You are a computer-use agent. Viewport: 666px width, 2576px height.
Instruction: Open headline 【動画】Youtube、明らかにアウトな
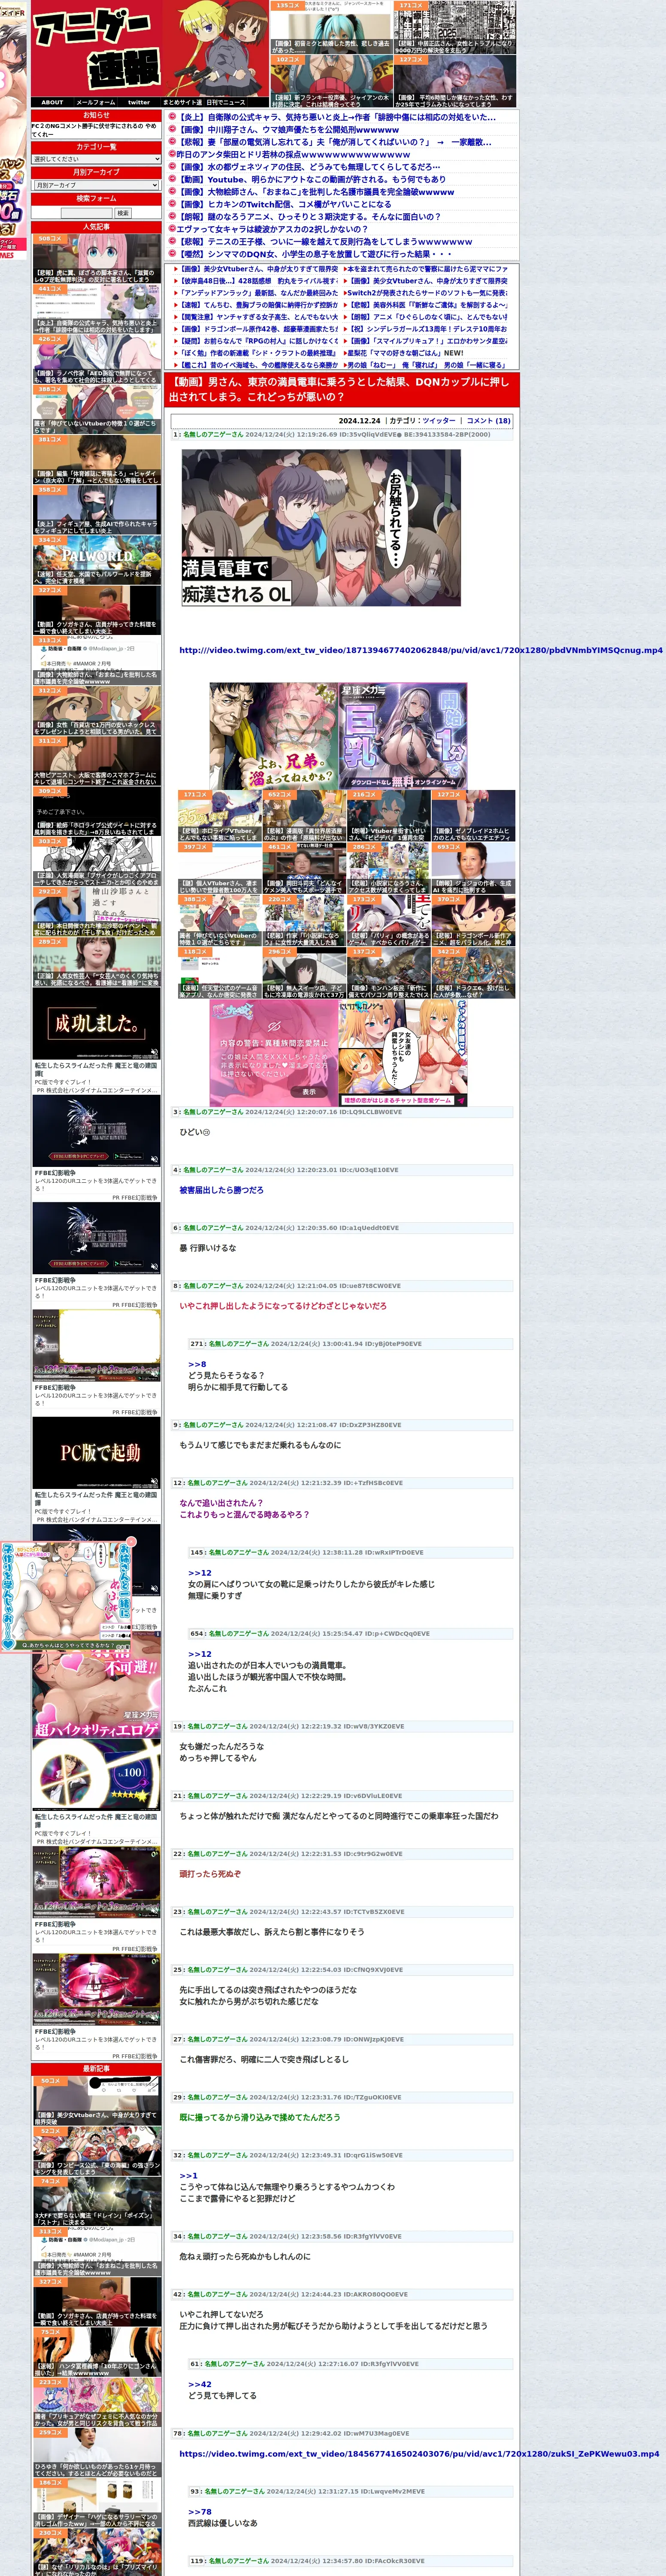[312, 179]
